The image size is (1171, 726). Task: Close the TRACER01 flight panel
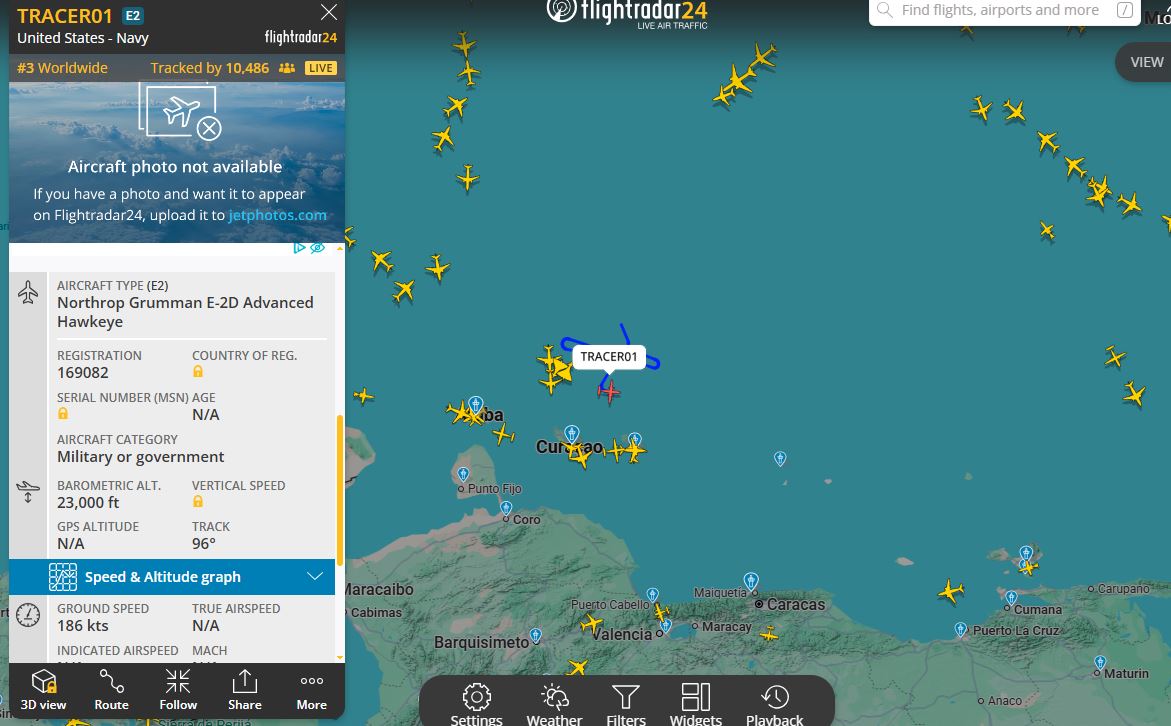tap(329, 12)
